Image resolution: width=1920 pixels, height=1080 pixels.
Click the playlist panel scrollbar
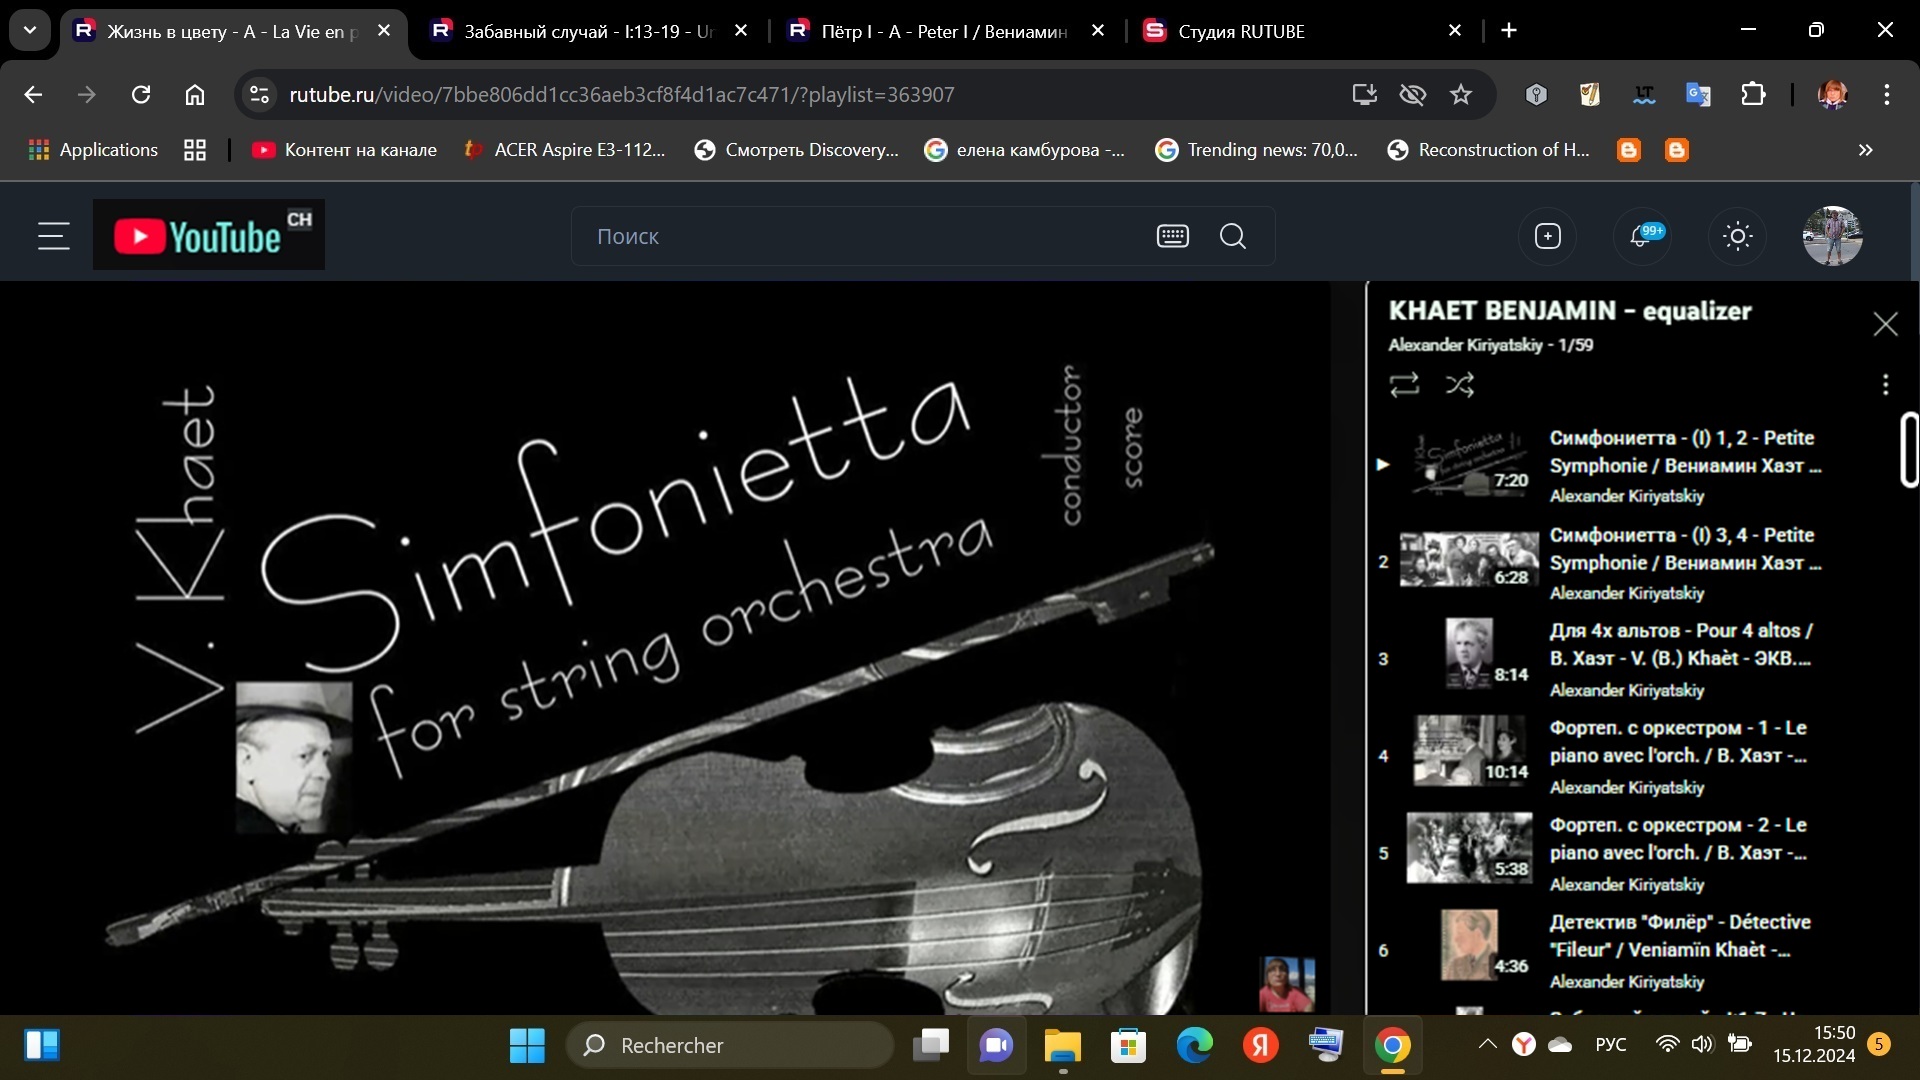(1908, 450)
